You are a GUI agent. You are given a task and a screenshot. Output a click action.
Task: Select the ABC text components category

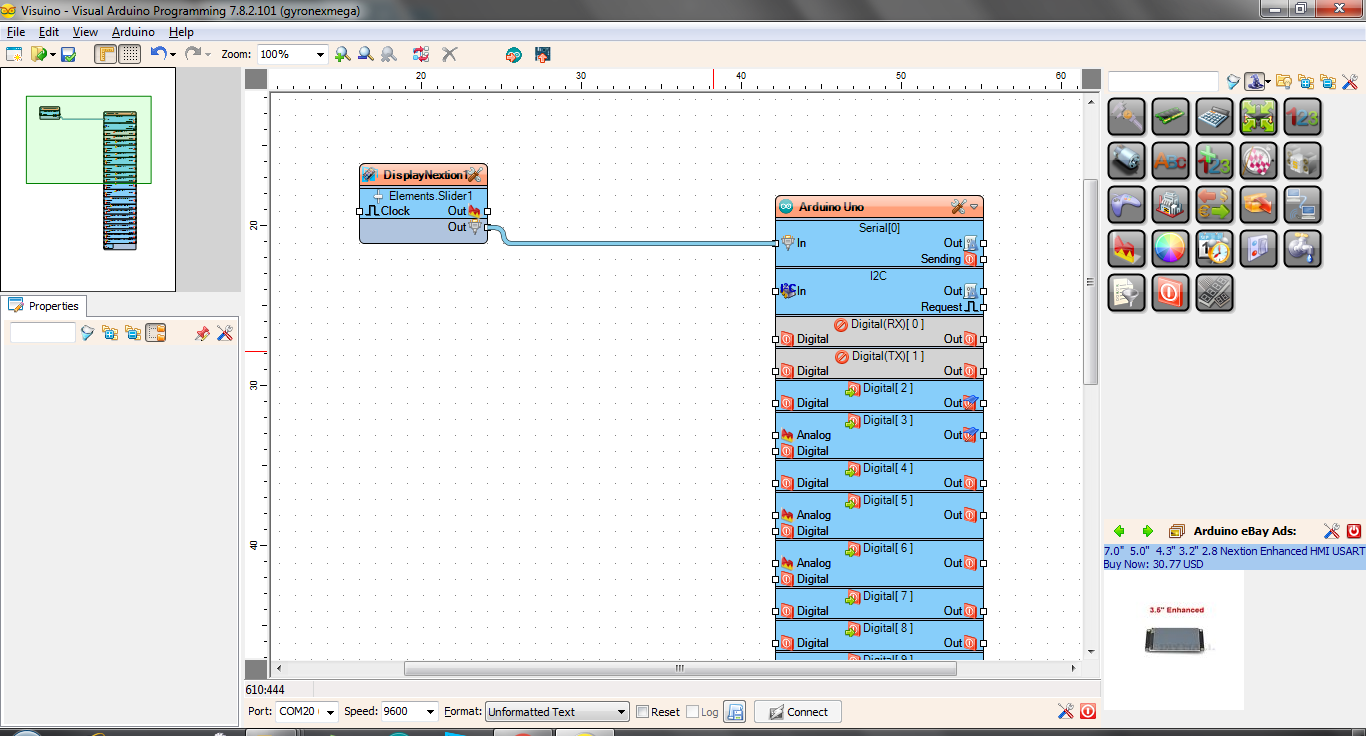click(x=1170, y=160)
